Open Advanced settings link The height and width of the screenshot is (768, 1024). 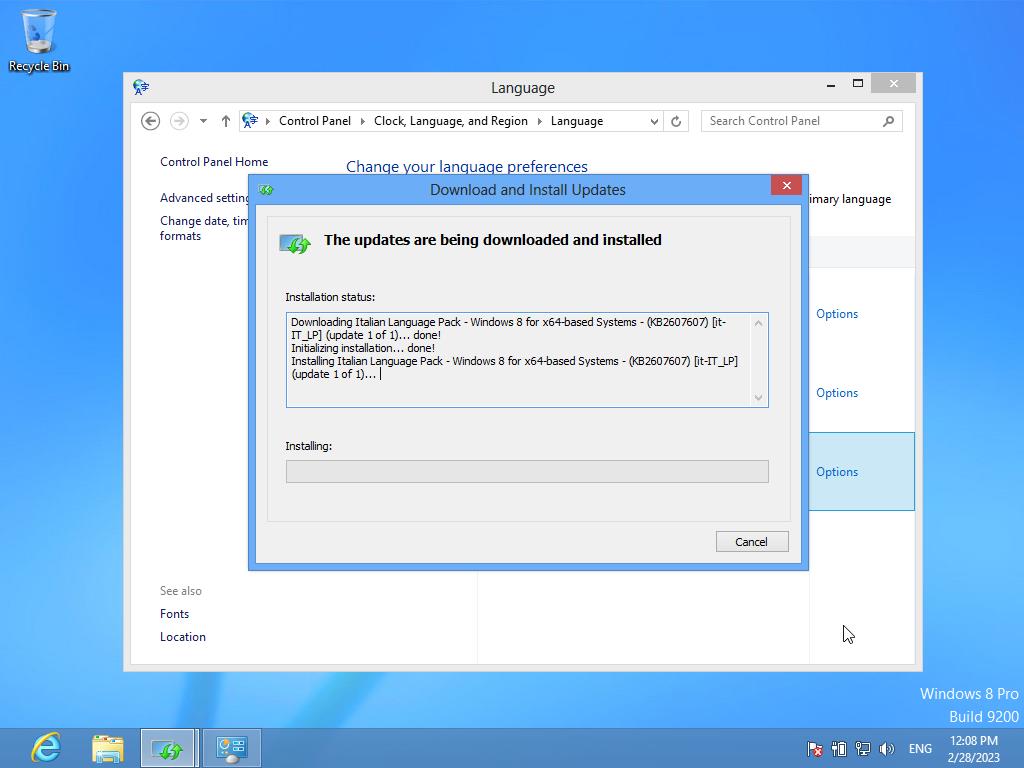[x=204, y=198]
